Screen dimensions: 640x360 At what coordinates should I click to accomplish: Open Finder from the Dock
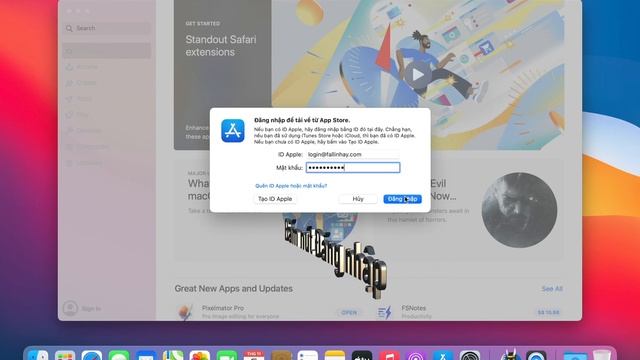pyautogui.click(x=38, y=356)
